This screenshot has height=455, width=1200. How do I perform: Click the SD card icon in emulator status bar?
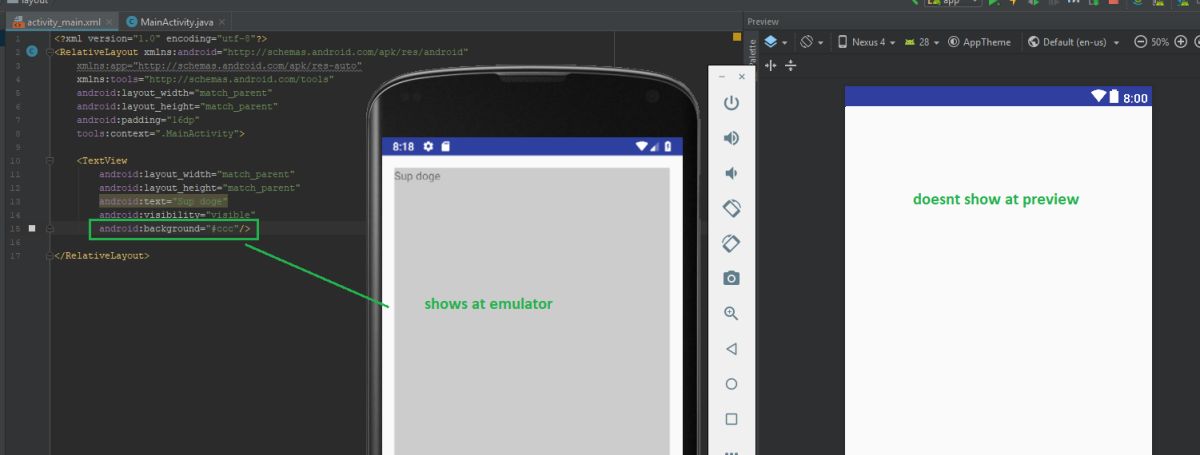point(446,146)
